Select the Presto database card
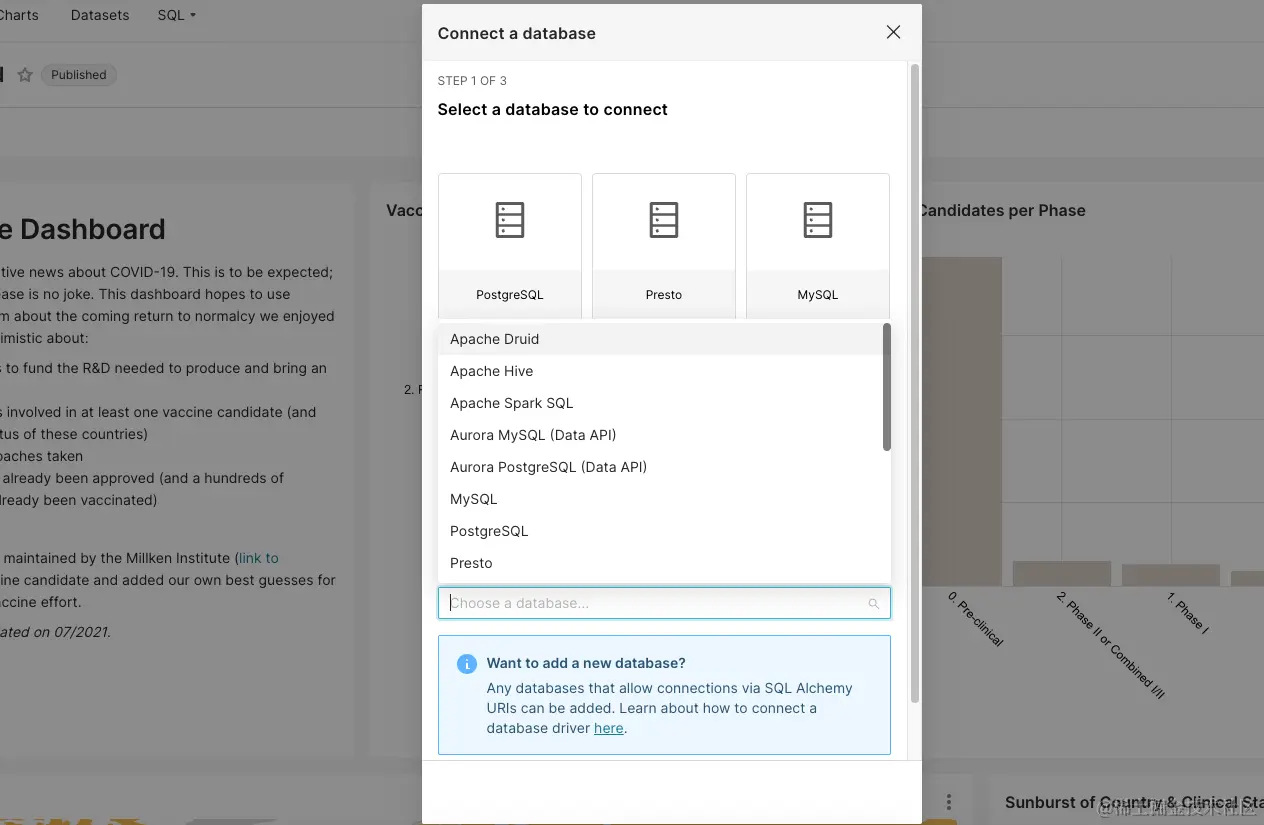 click(x=664, y=246)
